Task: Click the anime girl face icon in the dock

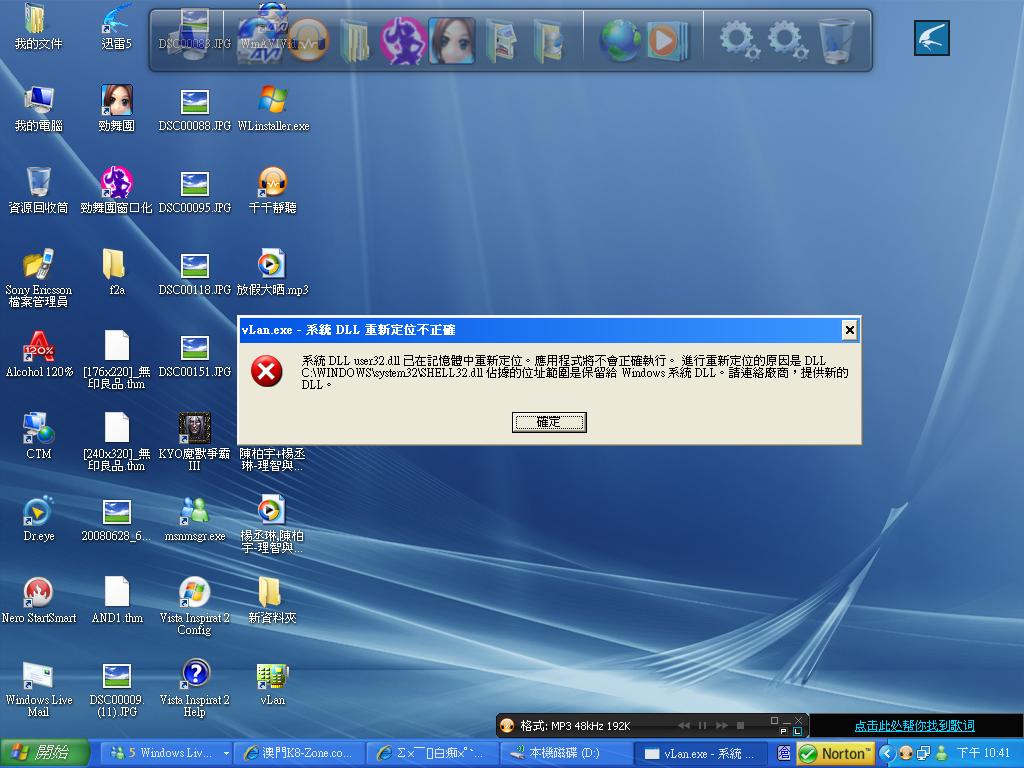Action: point(452,40)
